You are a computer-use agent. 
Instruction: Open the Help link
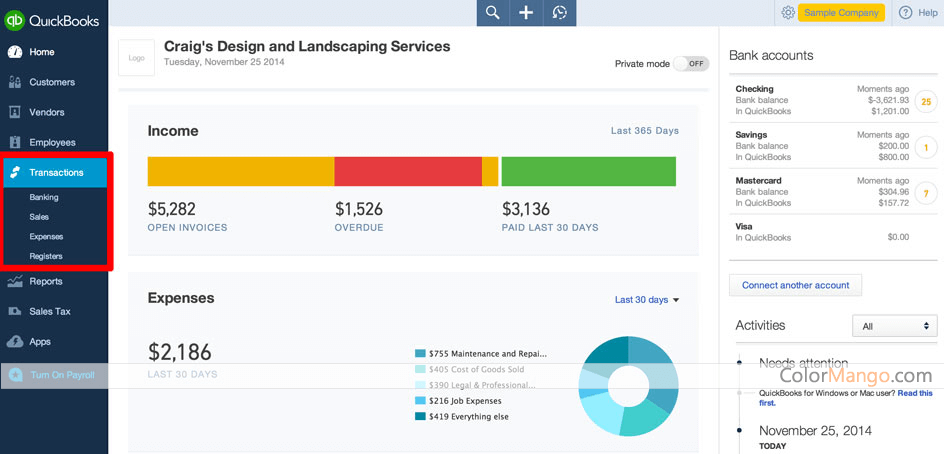click(x=928, y=13)
